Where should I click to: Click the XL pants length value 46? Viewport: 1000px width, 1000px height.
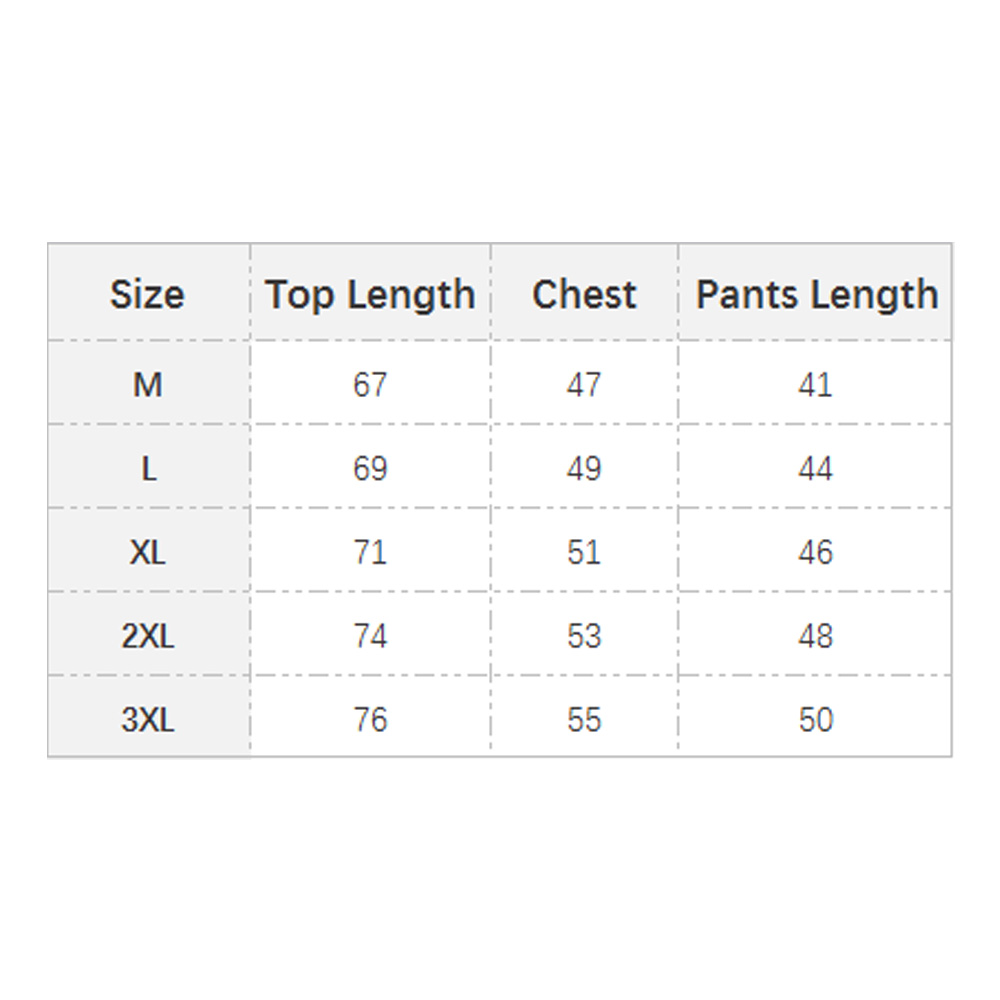816,552
